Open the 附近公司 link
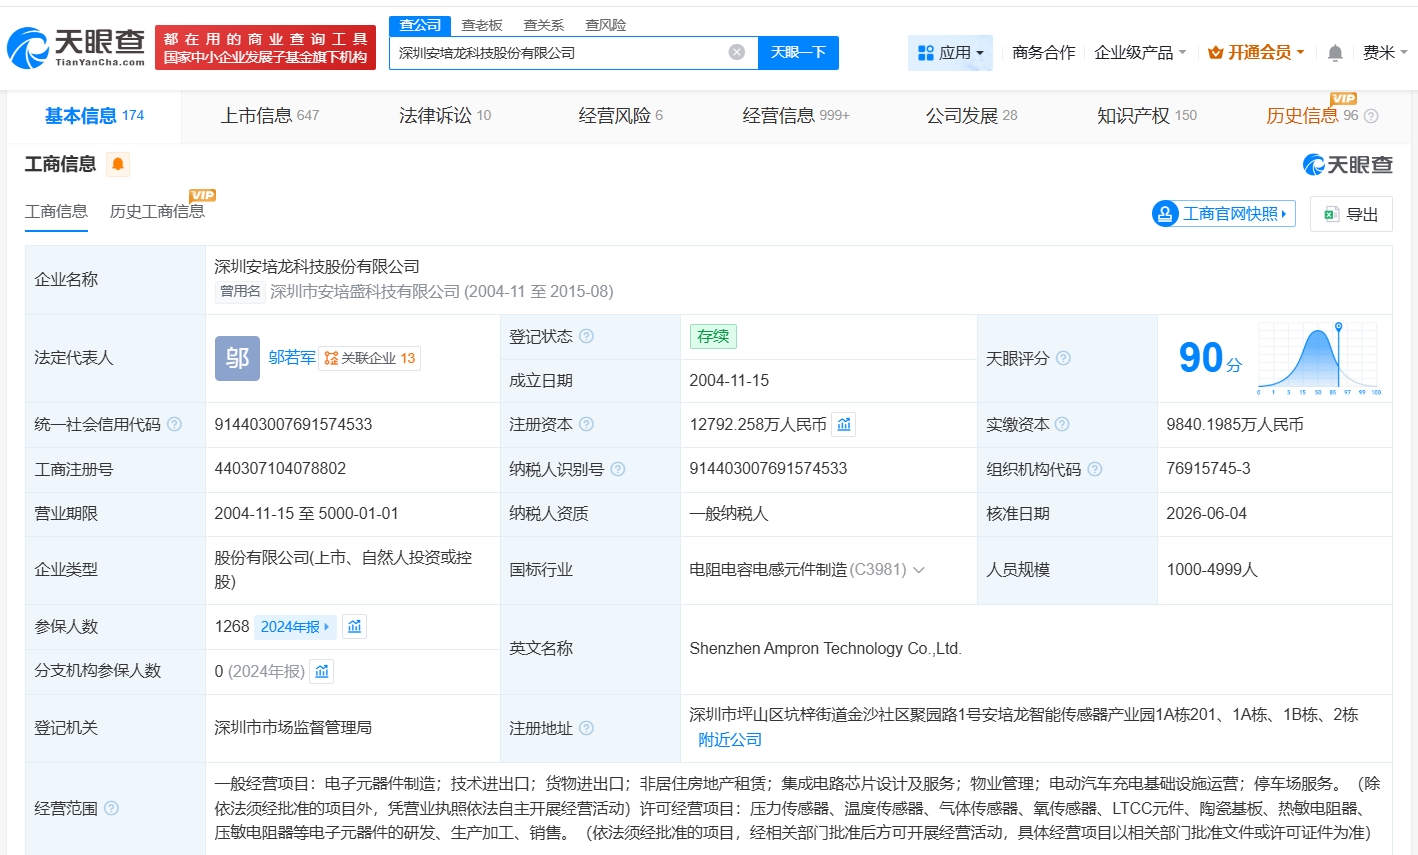 click(x=730, y=740)
